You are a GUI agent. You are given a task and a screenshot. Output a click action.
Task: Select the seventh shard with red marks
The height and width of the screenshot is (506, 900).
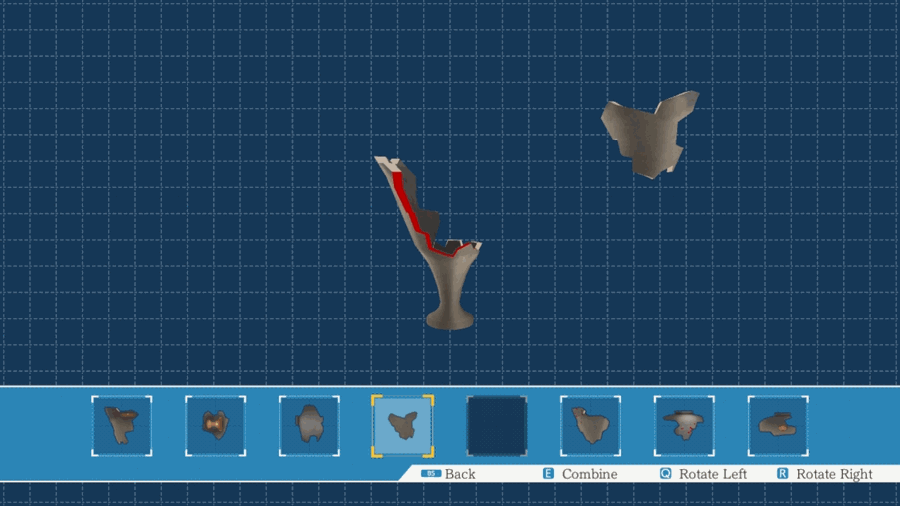[684, 426]
